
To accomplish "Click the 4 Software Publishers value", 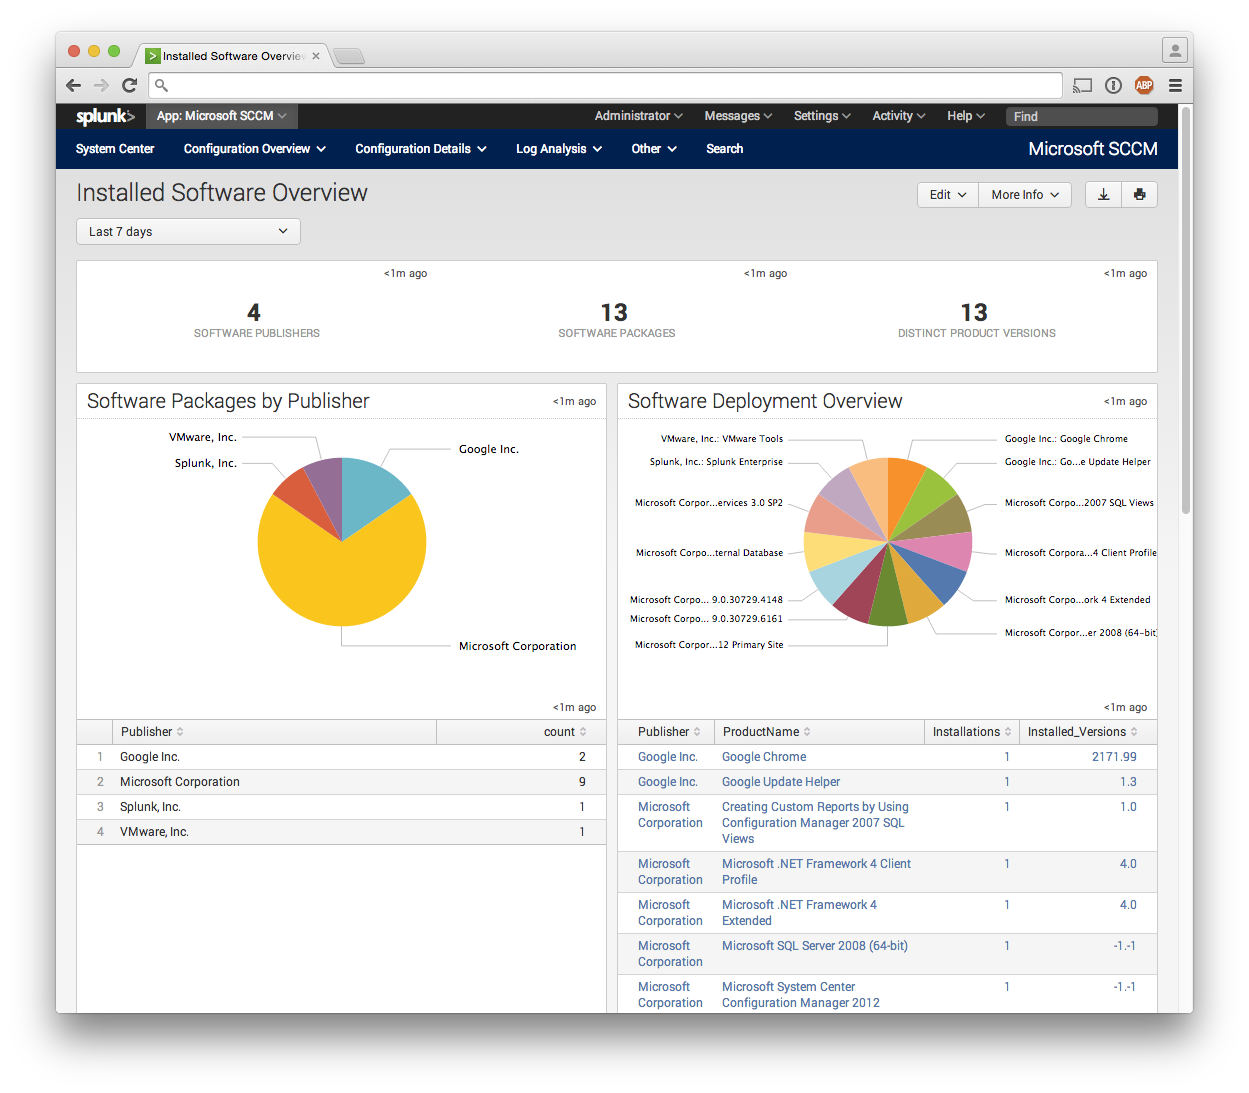I will tap(254, 312).
